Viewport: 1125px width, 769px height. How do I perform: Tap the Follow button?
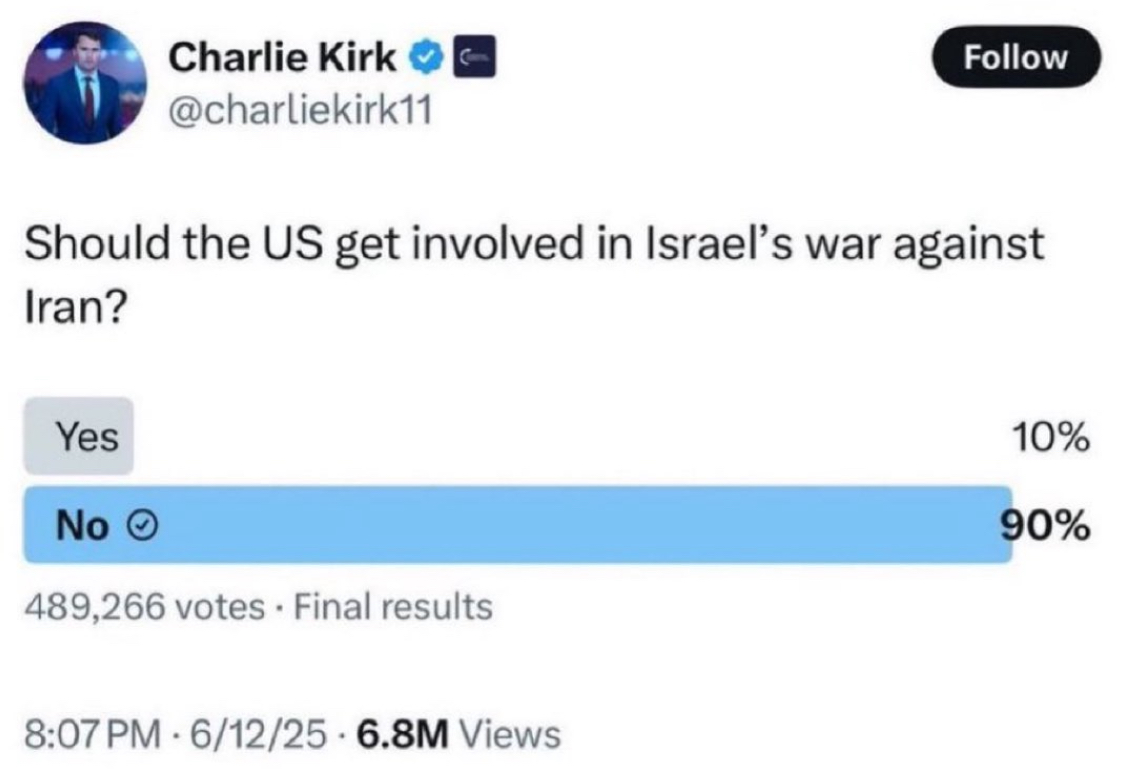point(1015,57)
